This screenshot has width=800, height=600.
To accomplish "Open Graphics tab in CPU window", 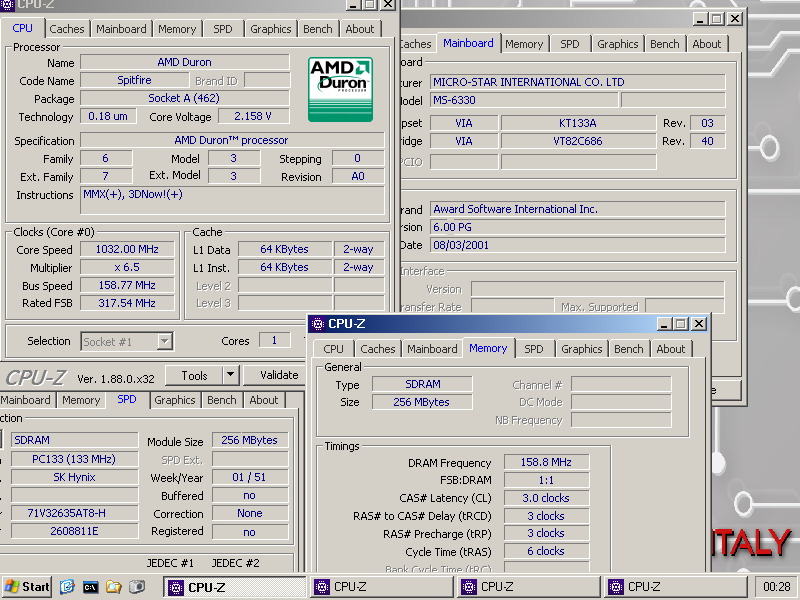I will (270, 29).
